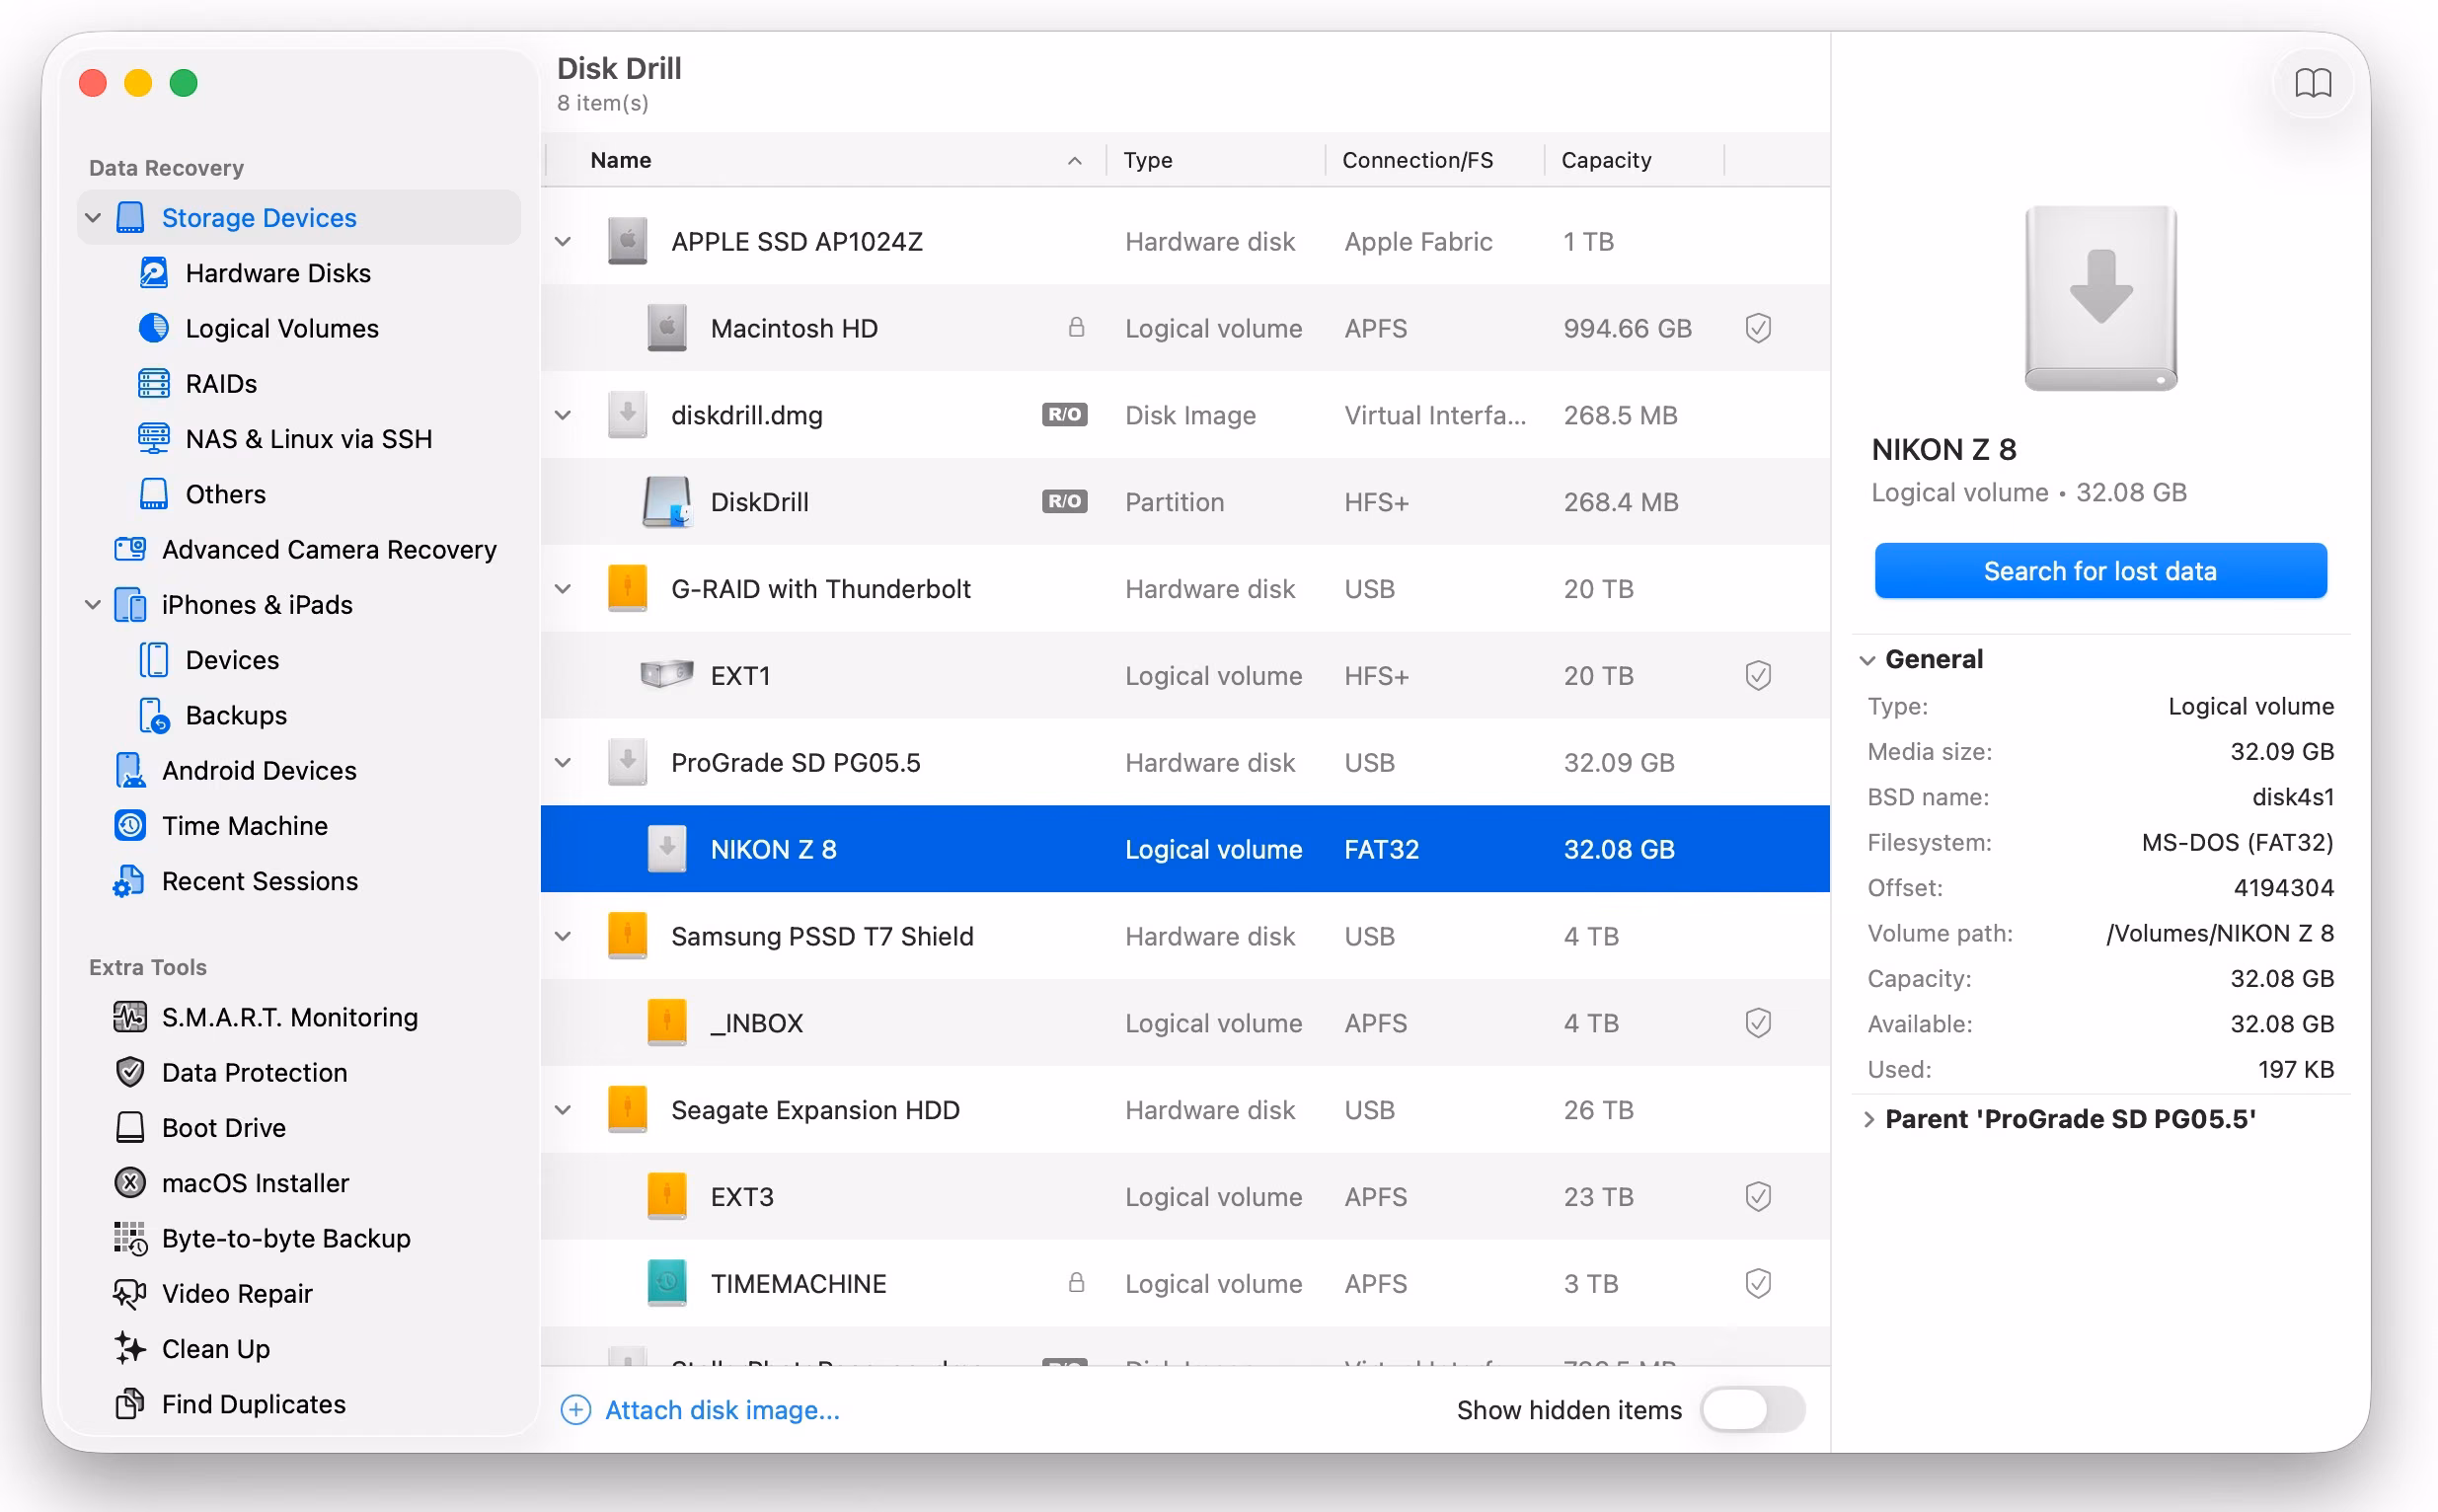Screen dimensions: 2438x1512
Task: Click the DiskDrill partition R/O badge
Action: click(x=1064, y=501)
